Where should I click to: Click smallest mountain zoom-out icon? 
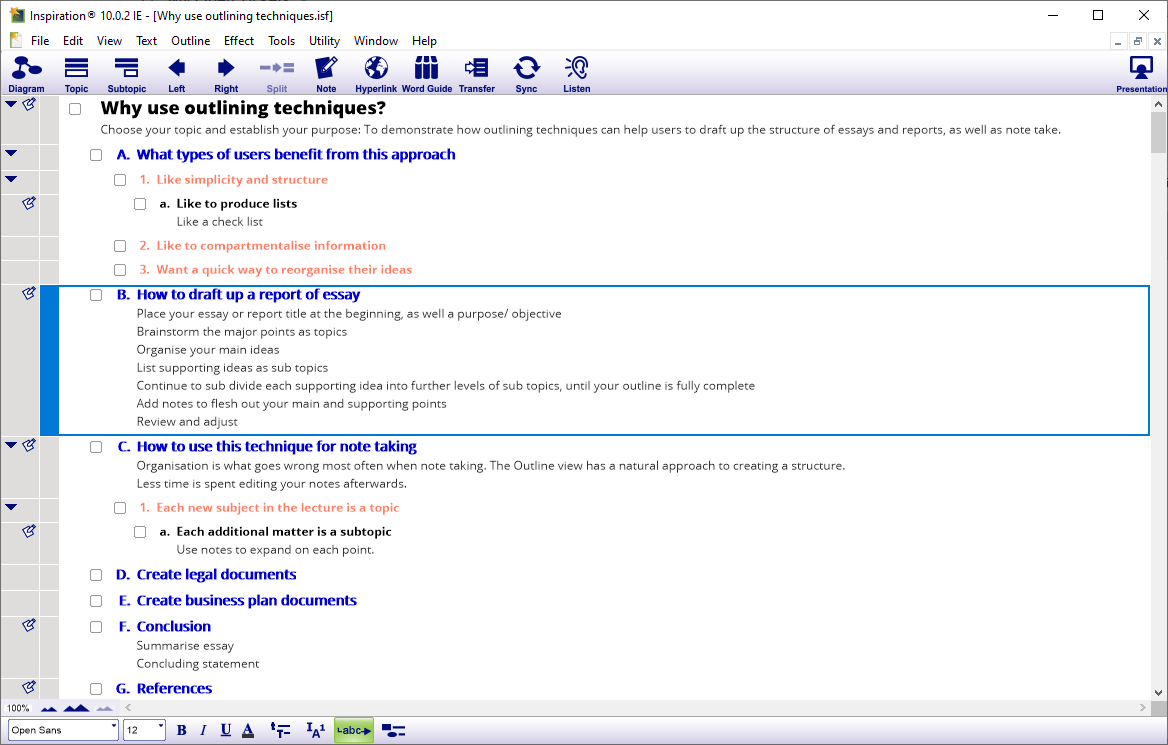[48, 708]
